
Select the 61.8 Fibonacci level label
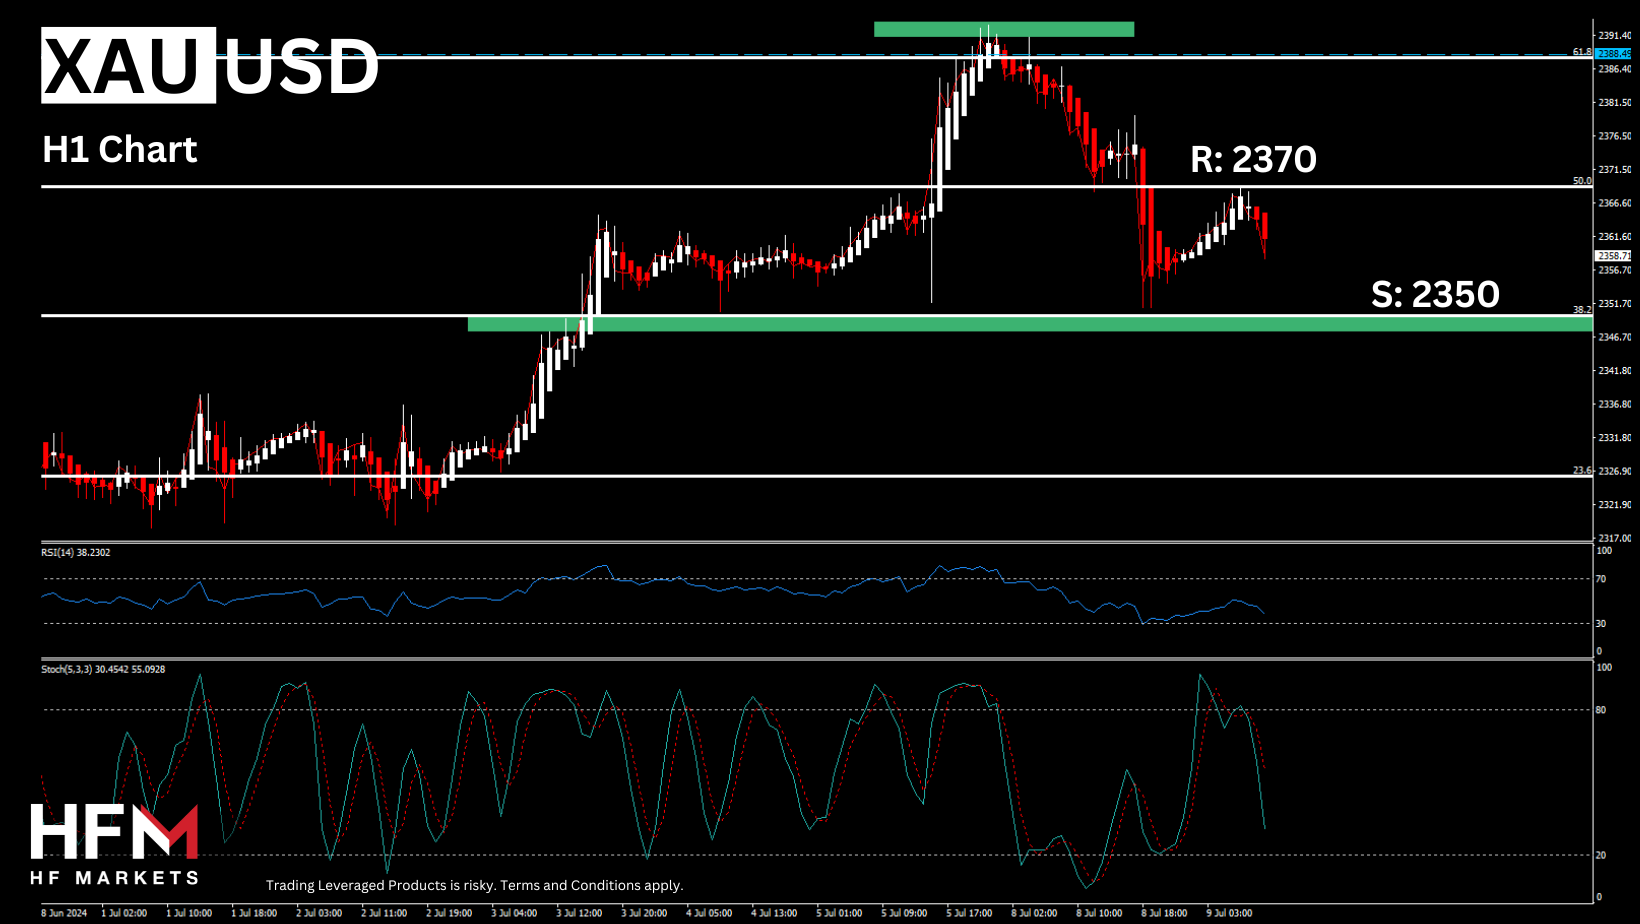click(1581, 52)
